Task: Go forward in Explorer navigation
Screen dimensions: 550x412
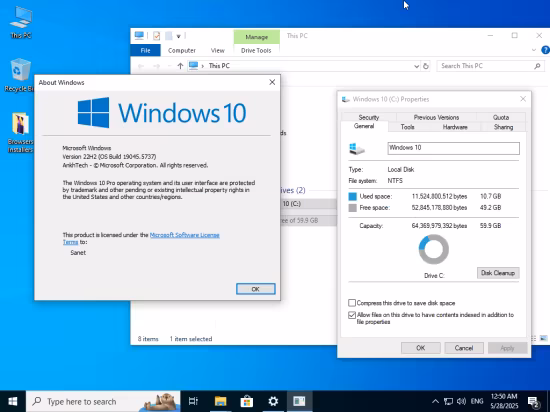Action: pyautogui.click(x=156, y=66)
